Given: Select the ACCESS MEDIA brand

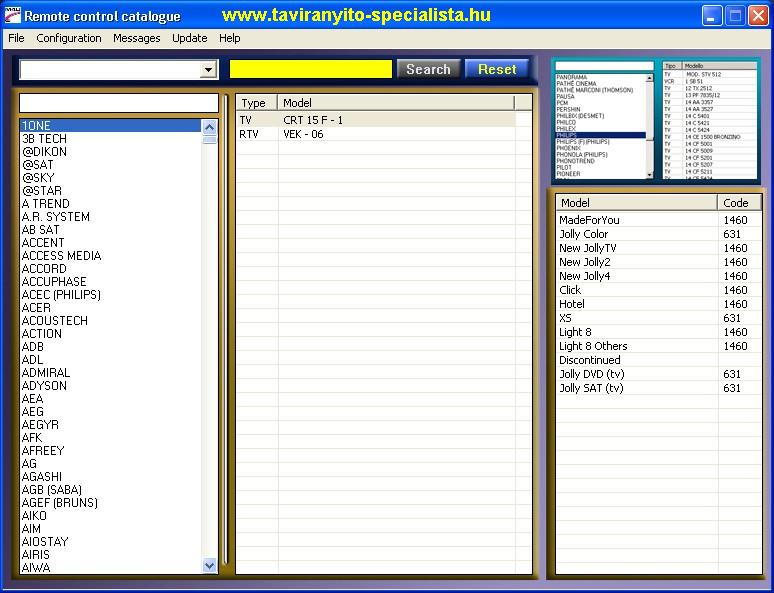Looking at the screenshot, I should click(x=111, y=256).
